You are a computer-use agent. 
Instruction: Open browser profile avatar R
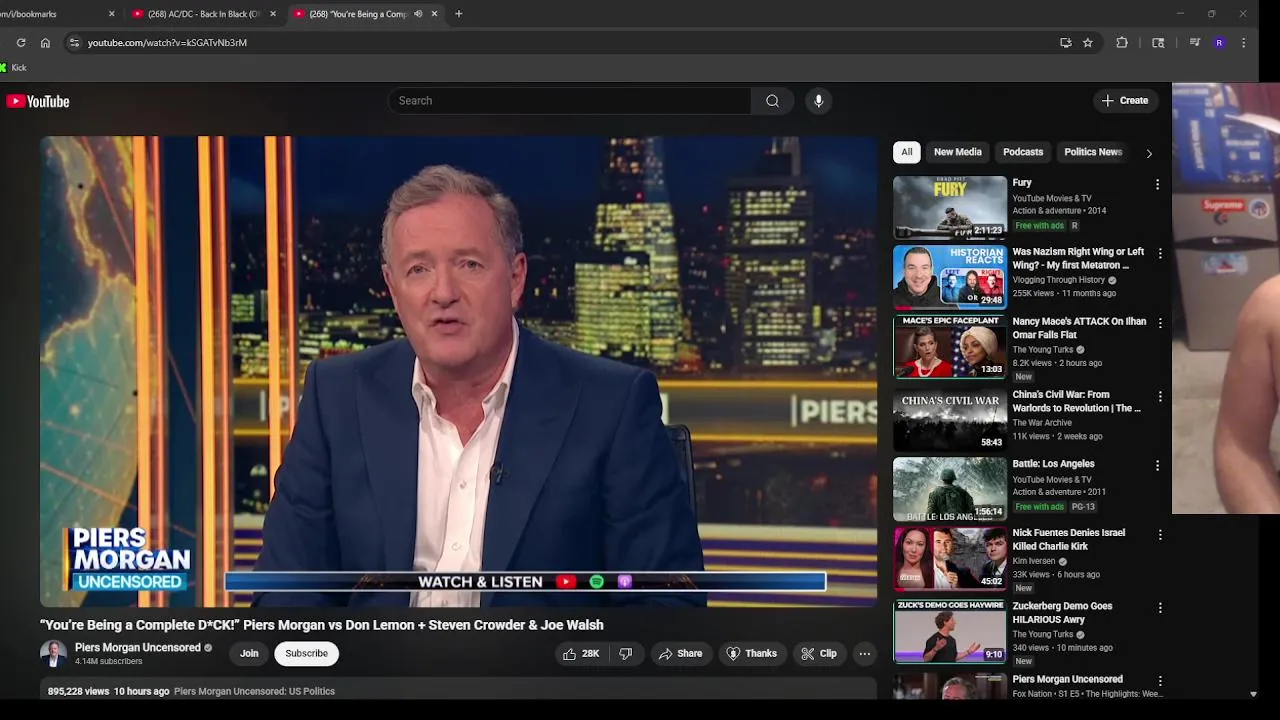tap(1219, 43)
